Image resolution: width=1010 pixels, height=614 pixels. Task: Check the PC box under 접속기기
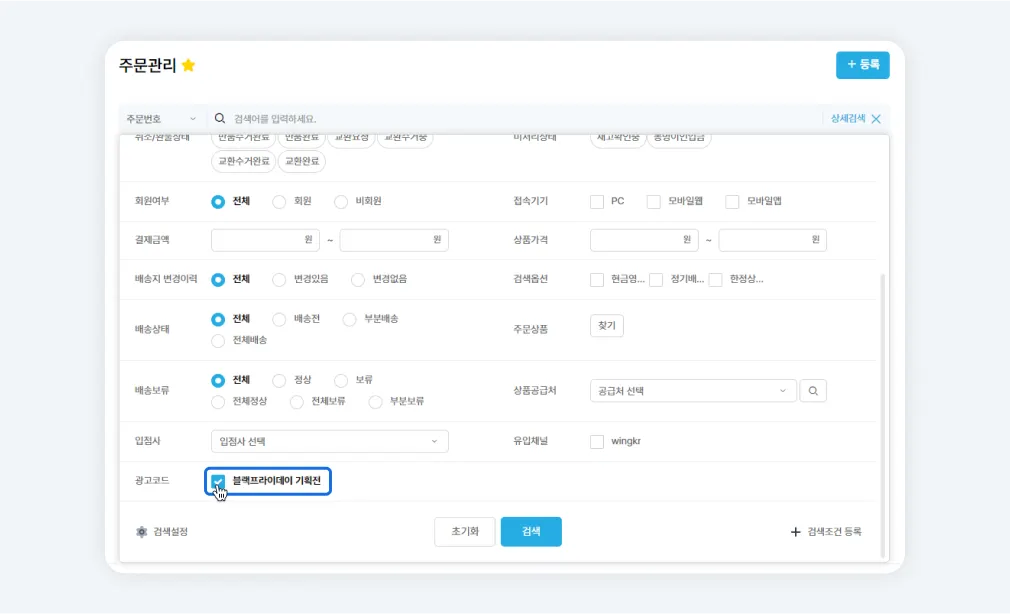click(597, 202)
